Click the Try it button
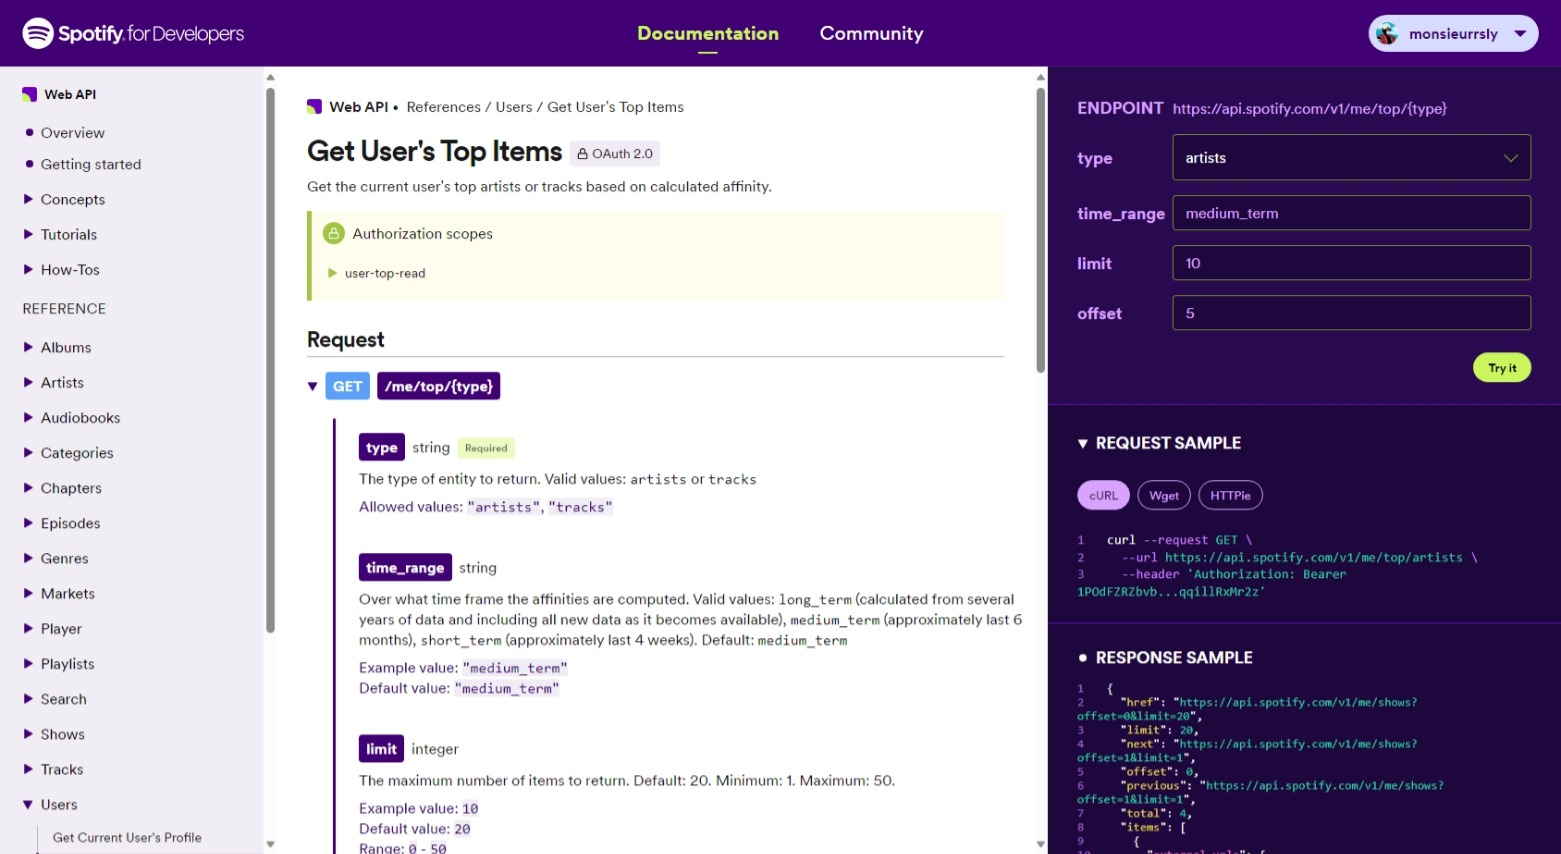1561x854 pixels. 1501,368
